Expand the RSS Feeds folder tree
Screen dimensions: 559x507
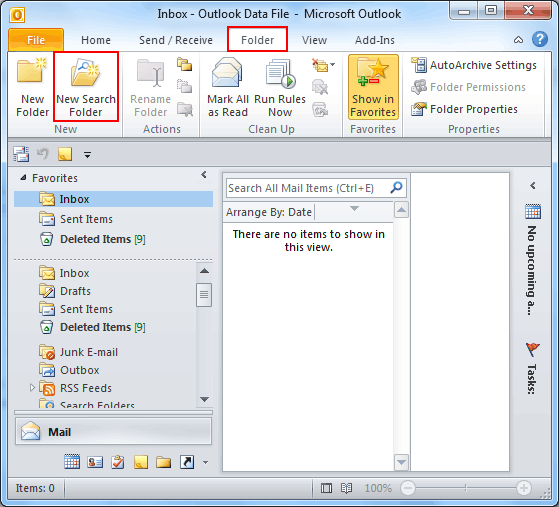point(32,387)
